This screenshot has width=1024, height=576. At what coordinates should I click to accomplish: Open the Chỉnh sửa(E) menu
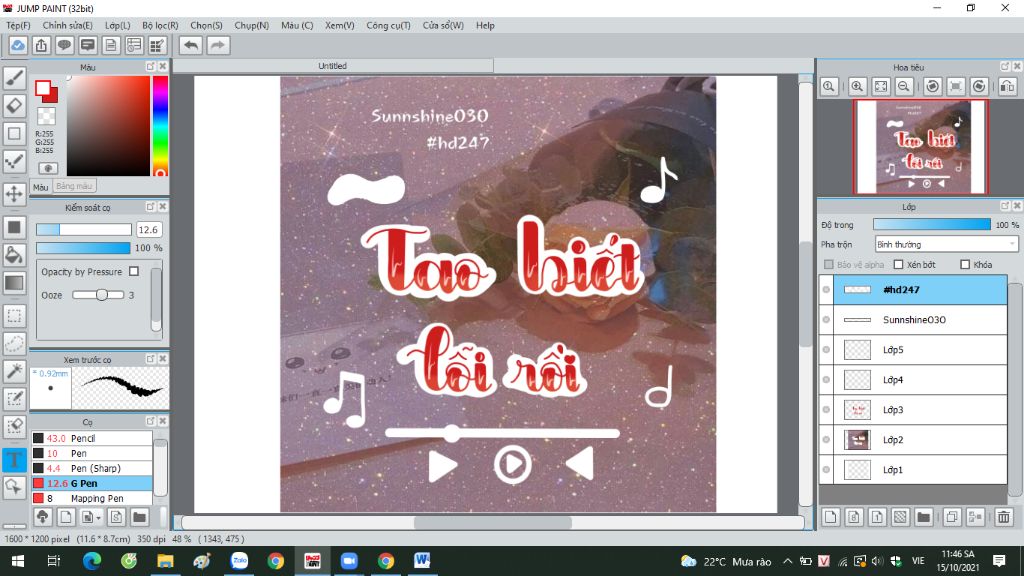[67, 25]
